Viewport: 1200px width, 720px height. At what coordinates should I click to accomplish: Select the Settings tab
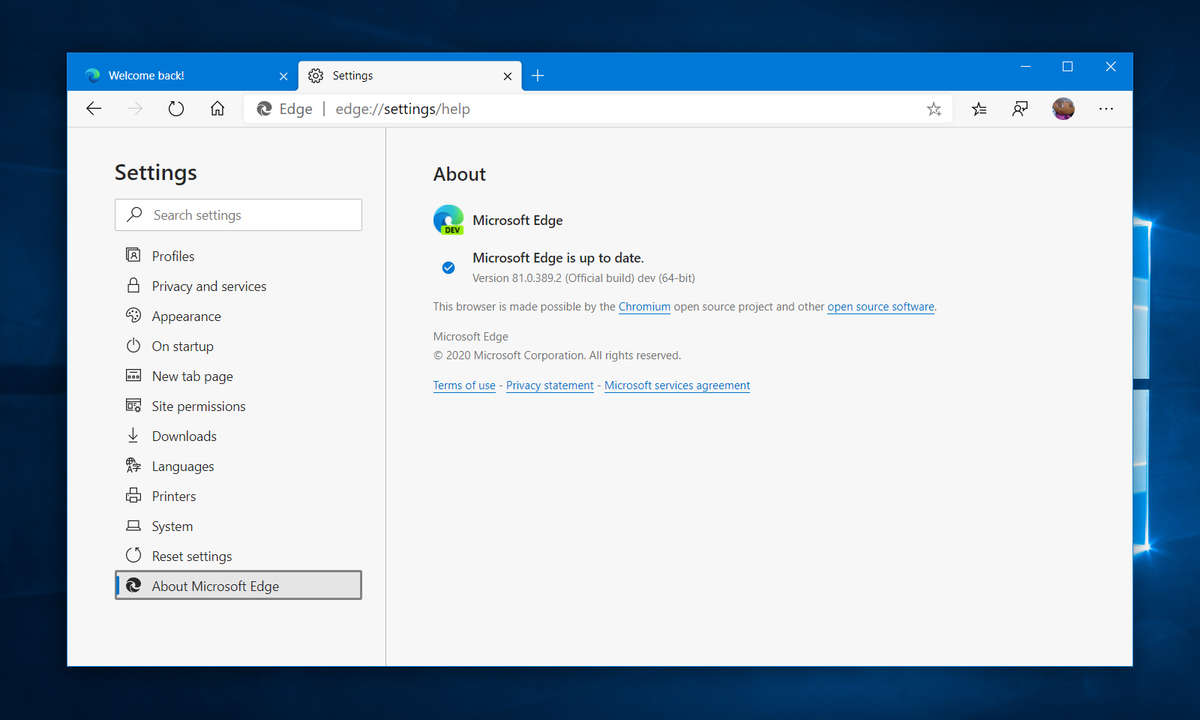click(410, 75)
